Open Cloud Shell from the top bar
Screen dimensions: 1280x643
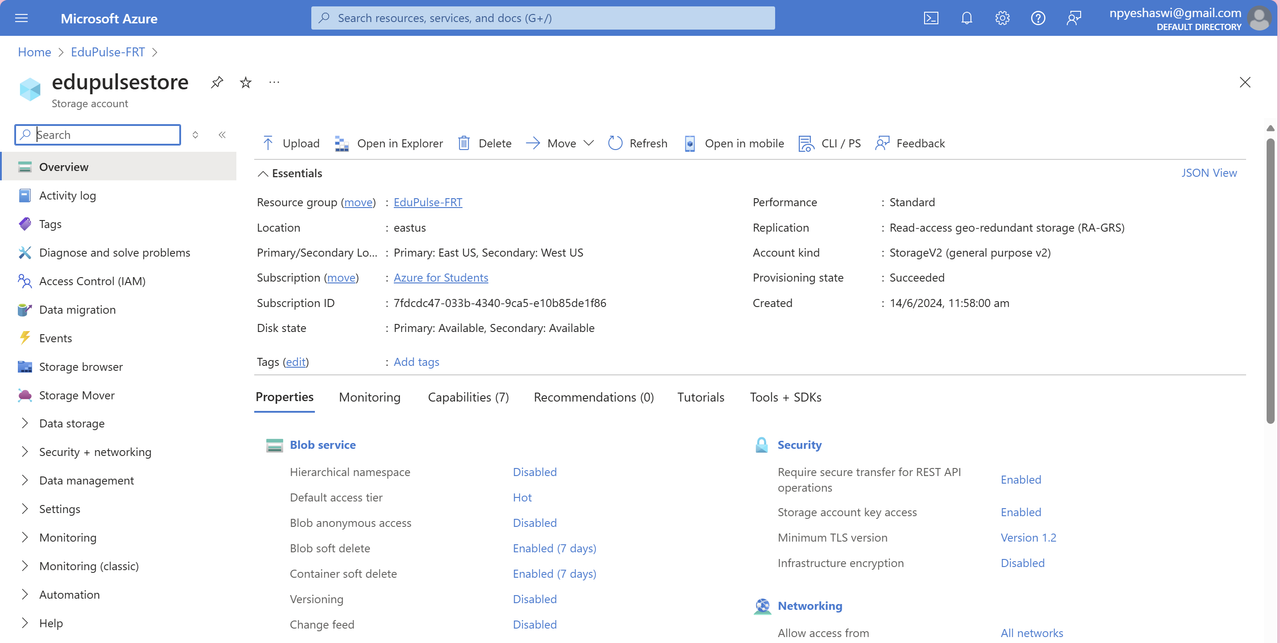coord(931,18)
